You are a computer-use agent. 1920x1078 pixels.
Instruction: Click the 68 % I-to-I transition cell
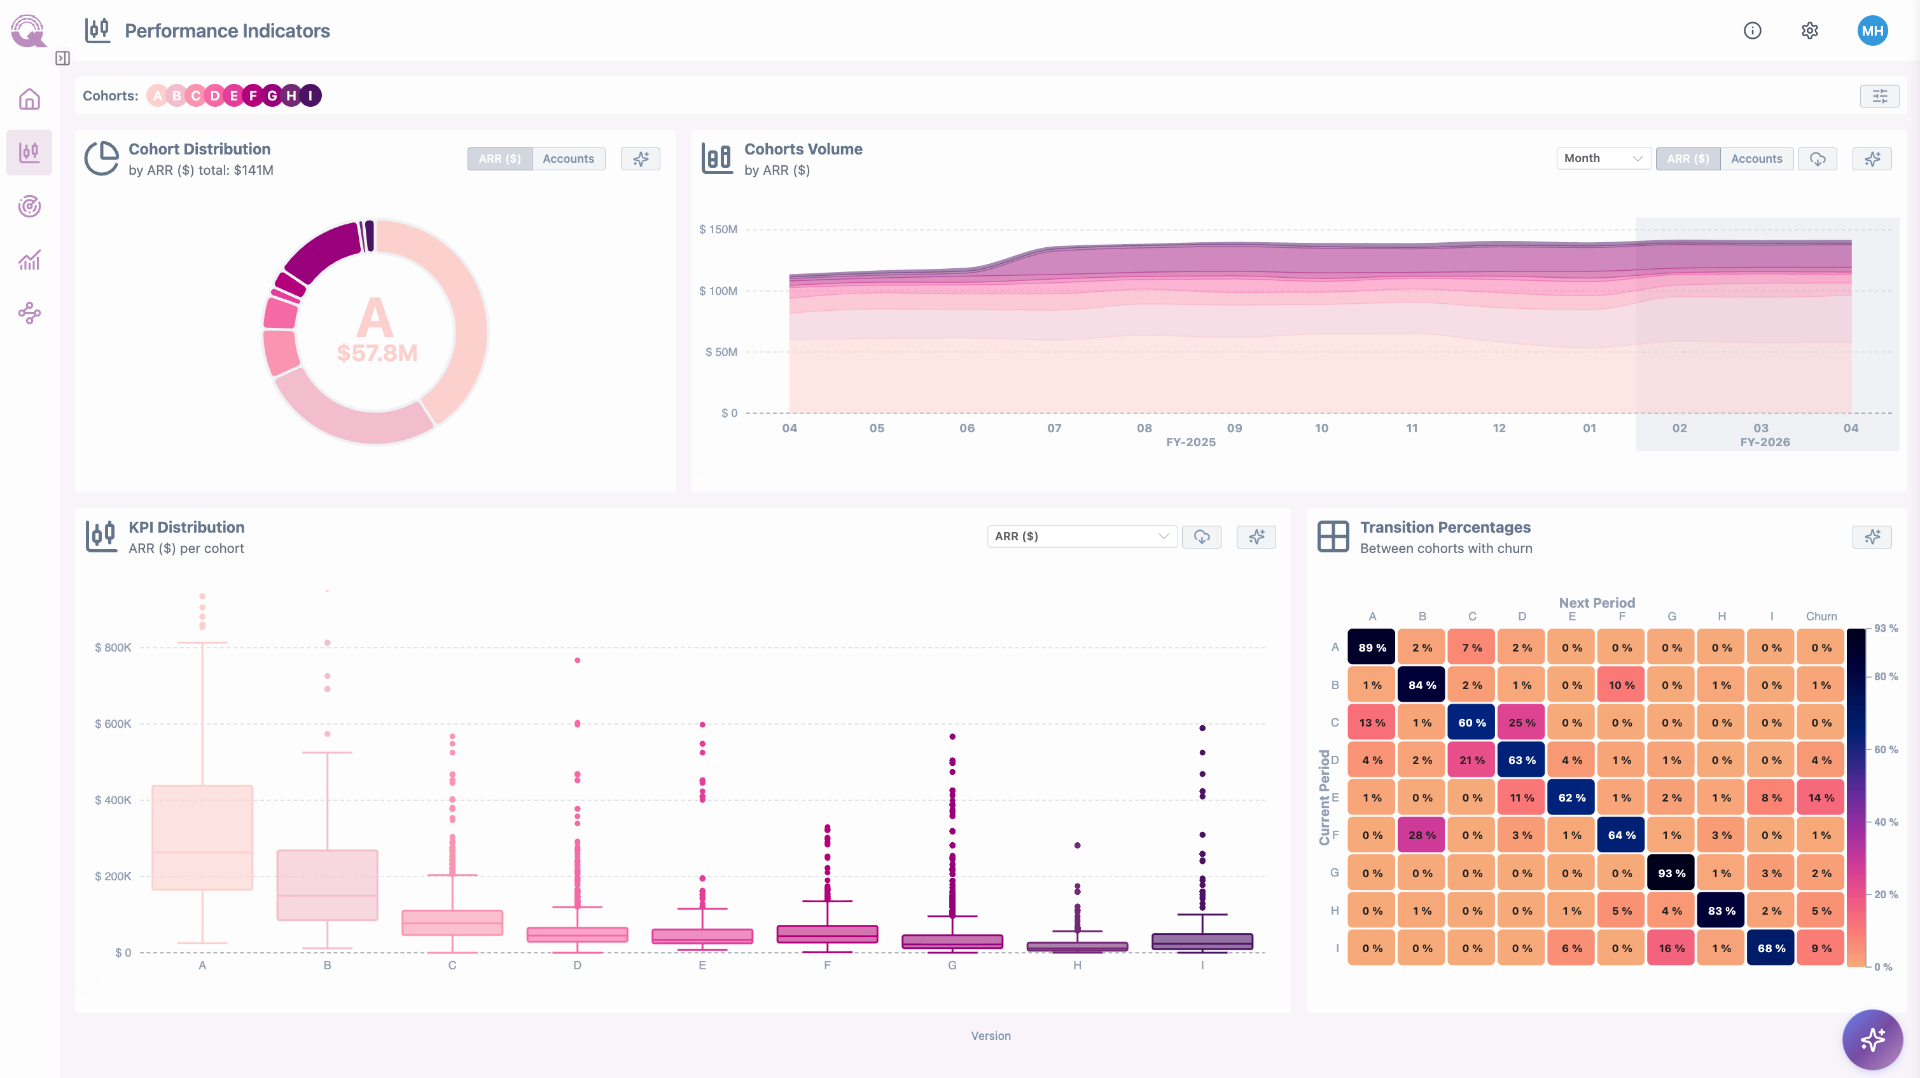(1771, 948)
